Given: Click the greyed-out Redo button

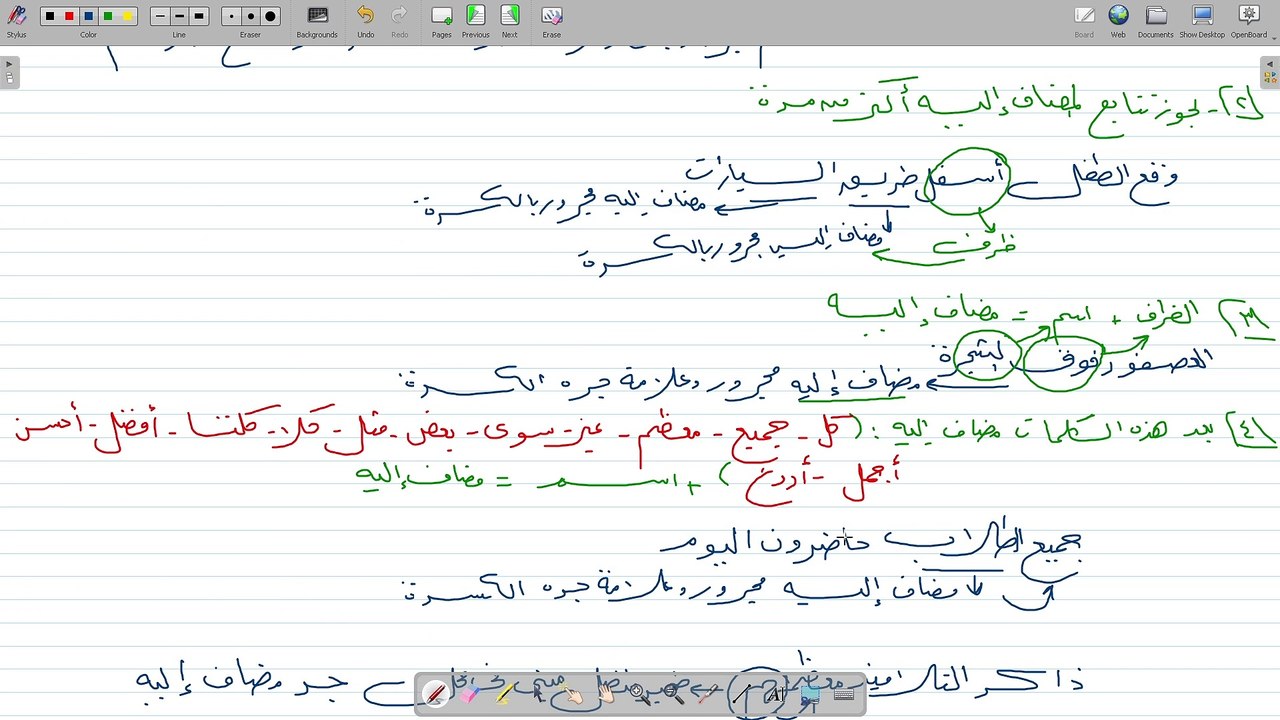Looking at the screenshot, I should coord(399,21).
